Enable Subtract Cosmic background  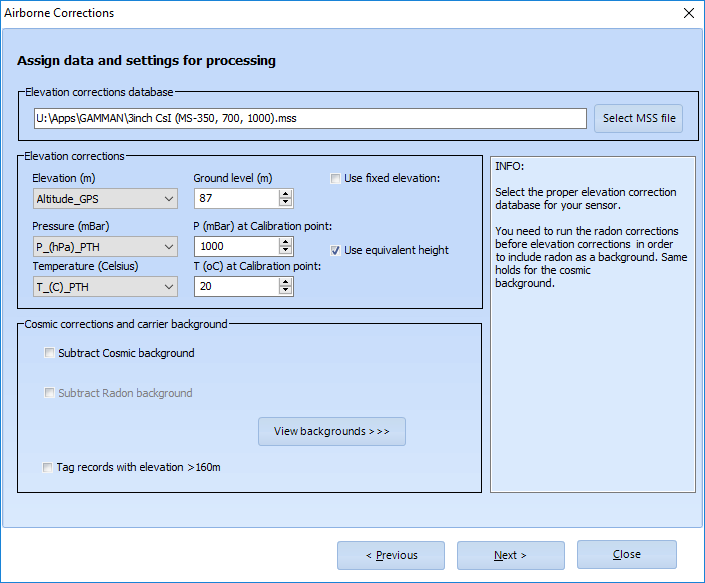pos(49,353)
